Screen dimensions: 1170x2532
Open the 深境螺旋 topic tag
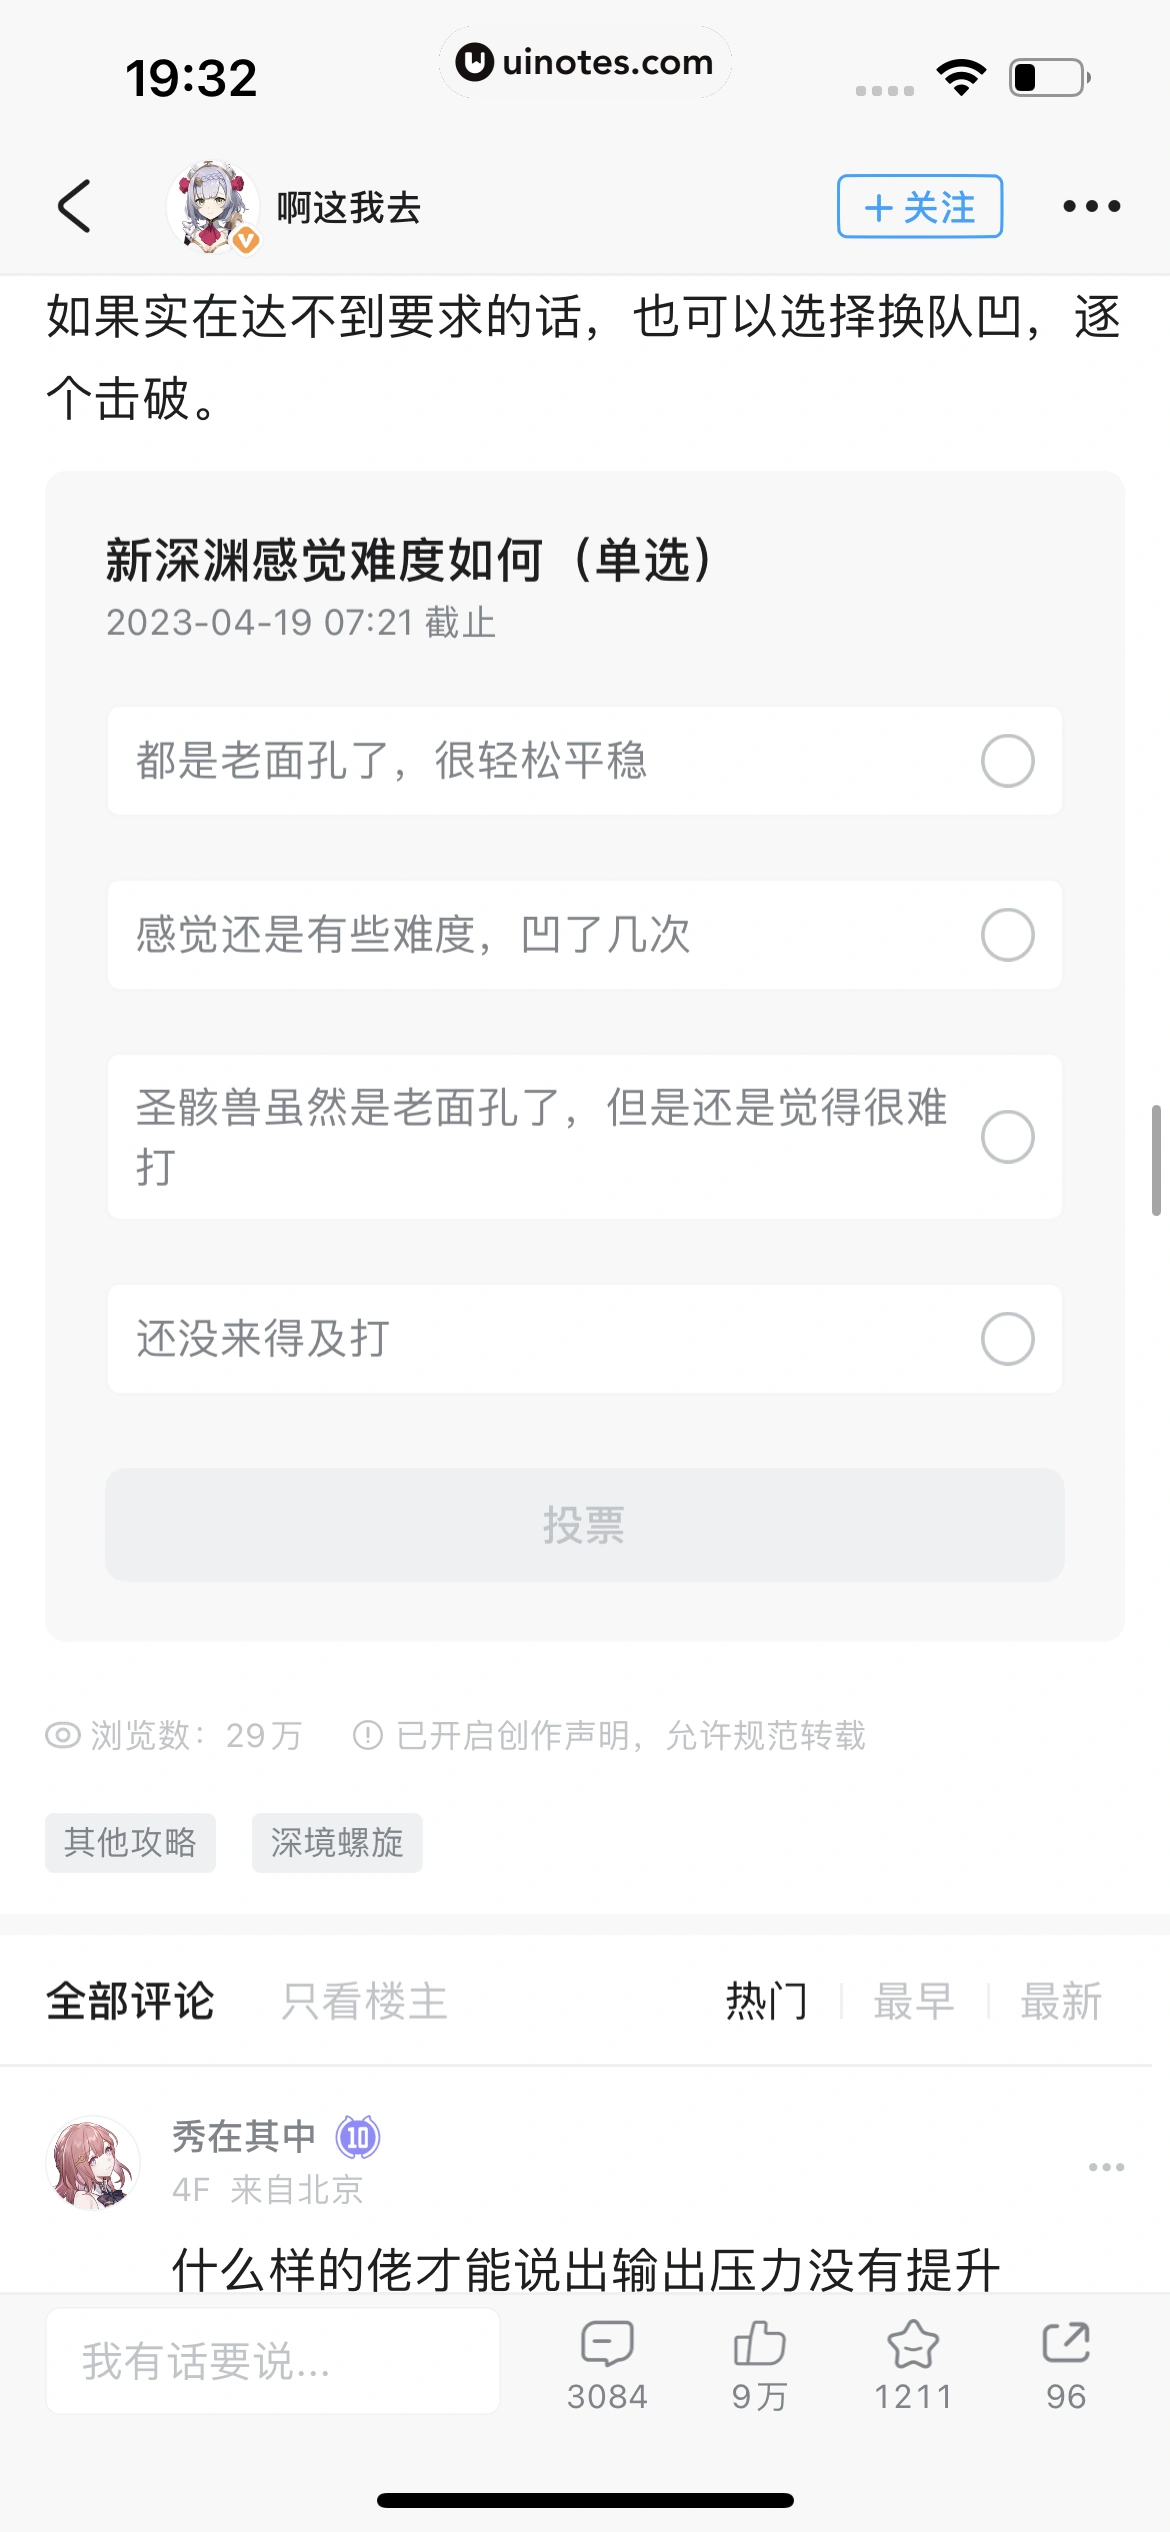(337, 1842)
